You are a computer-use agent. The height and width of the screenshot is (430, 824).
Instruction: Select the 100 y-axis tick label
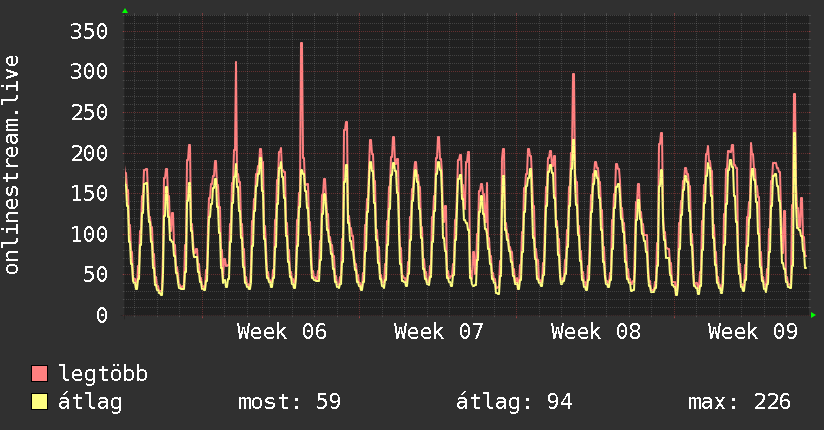click(x=90, y=234)
